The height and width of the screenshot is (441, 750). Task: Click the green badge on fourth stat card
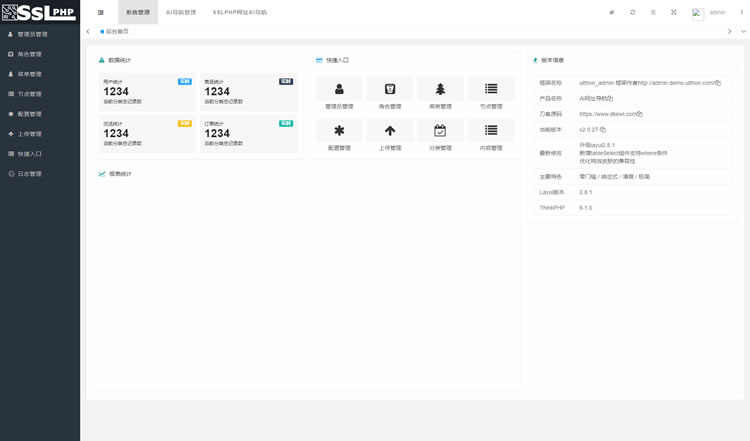[x=286, y=123]
